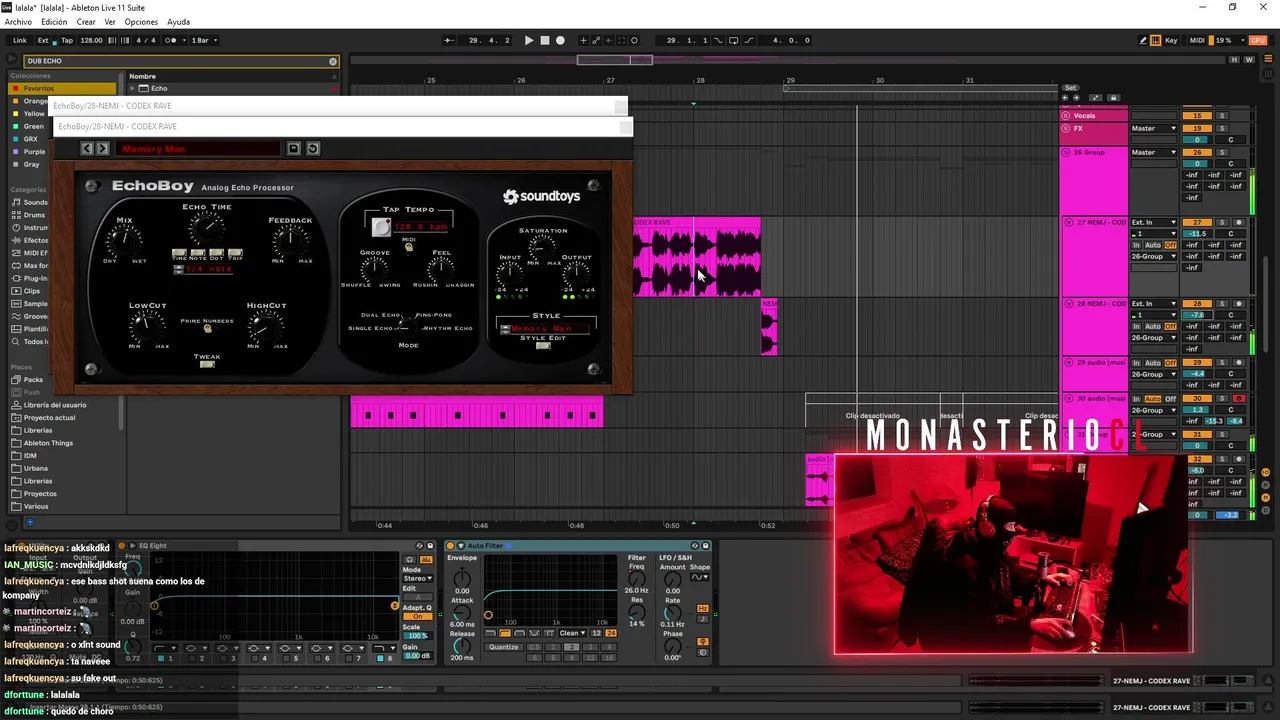The height and width of the screenshot is (720, 1280).
Task: Click the plus icon next to Record
Action: [x=583, y=40]
